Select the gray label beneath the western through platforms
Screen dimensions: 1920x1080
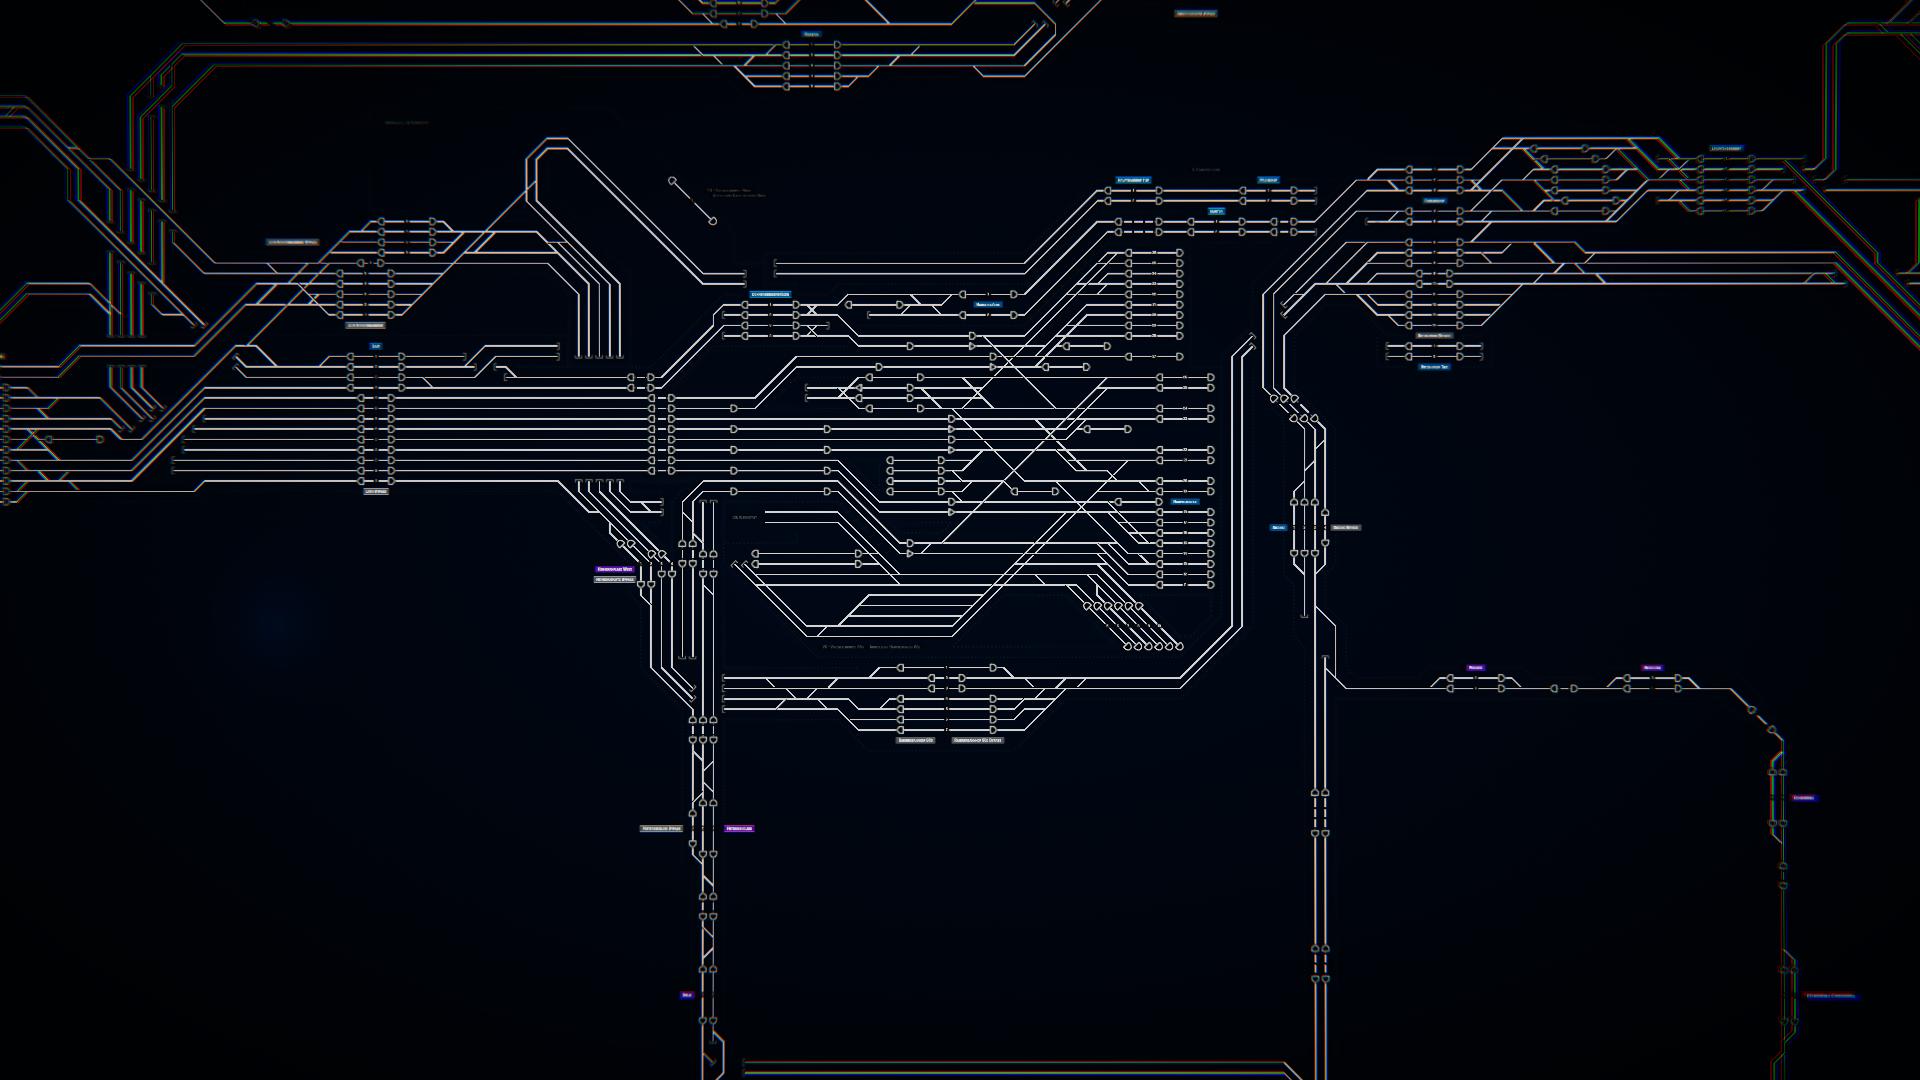click(x=376, y=492)
